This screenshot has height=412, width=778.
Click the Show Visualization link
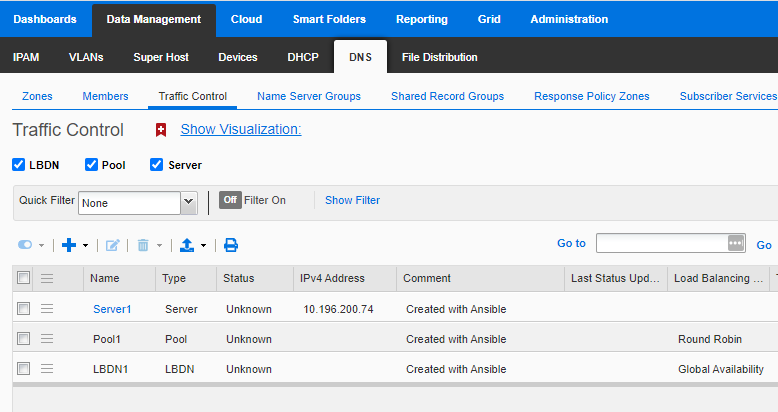point(240,129)
